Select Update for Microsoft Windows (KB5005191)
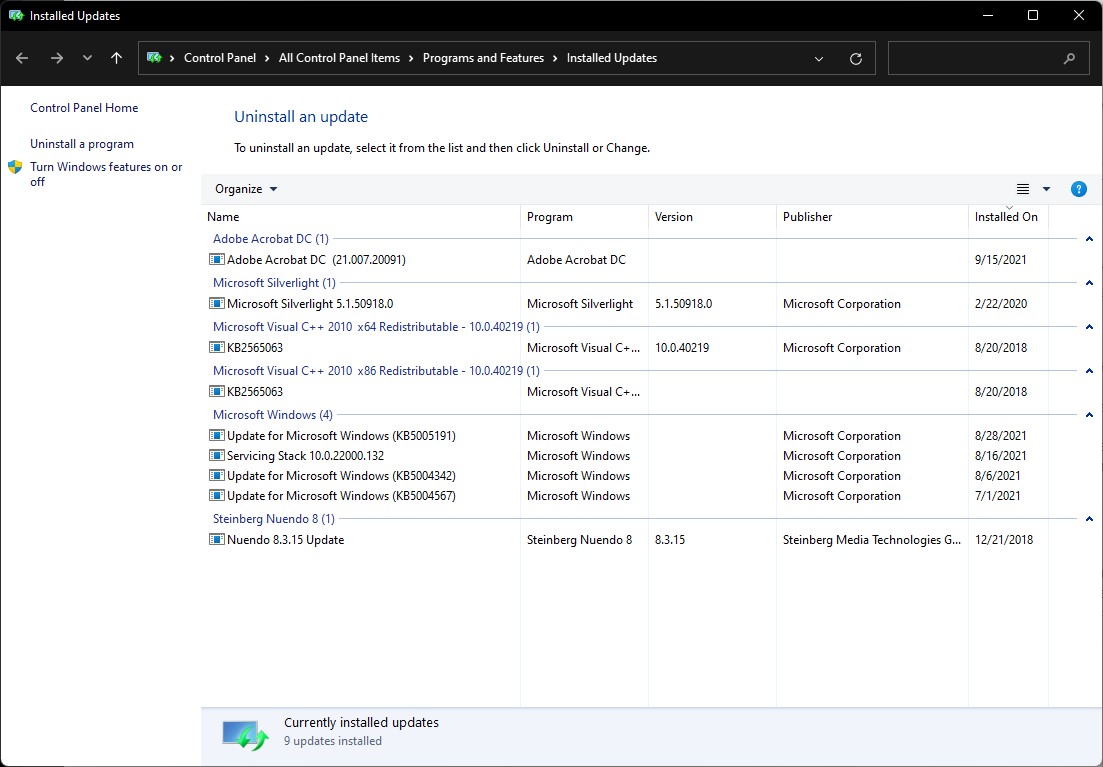Image resolution: width=1103 pixels, height=767 pixels. 341,436
